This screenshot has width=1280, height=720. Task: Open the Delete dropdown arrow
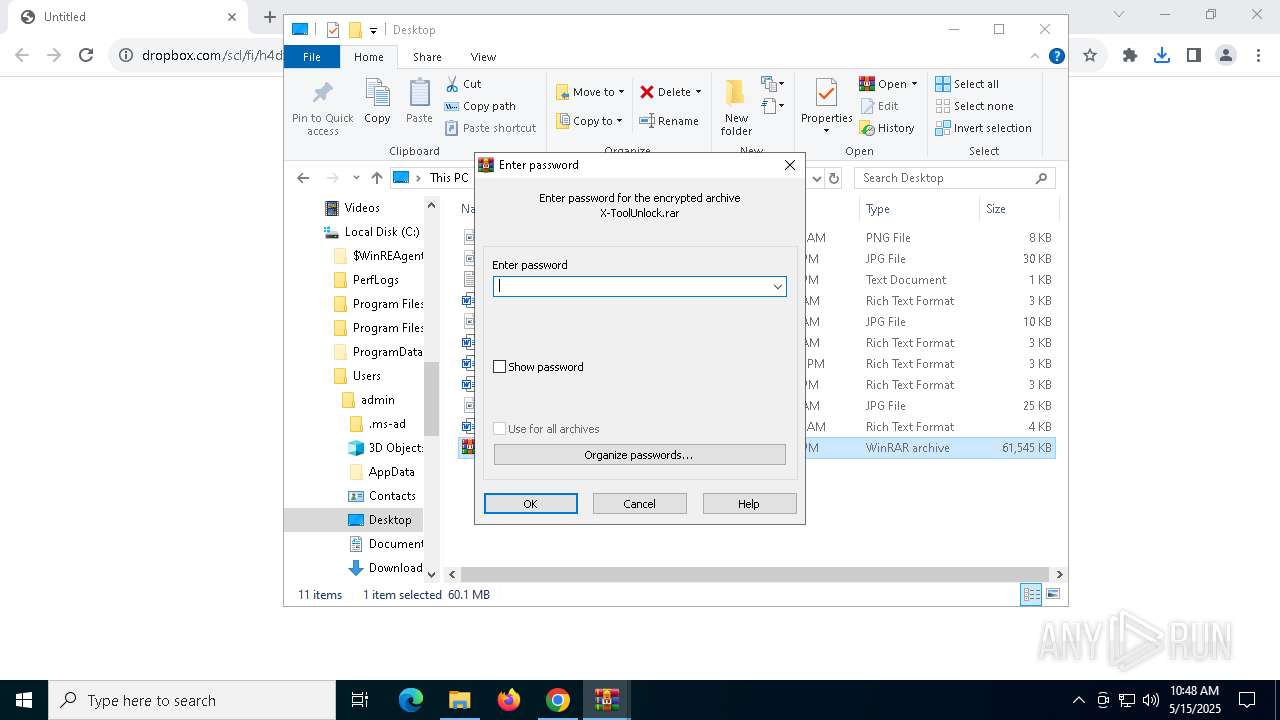pyautogui.click(x=698, y=92)
